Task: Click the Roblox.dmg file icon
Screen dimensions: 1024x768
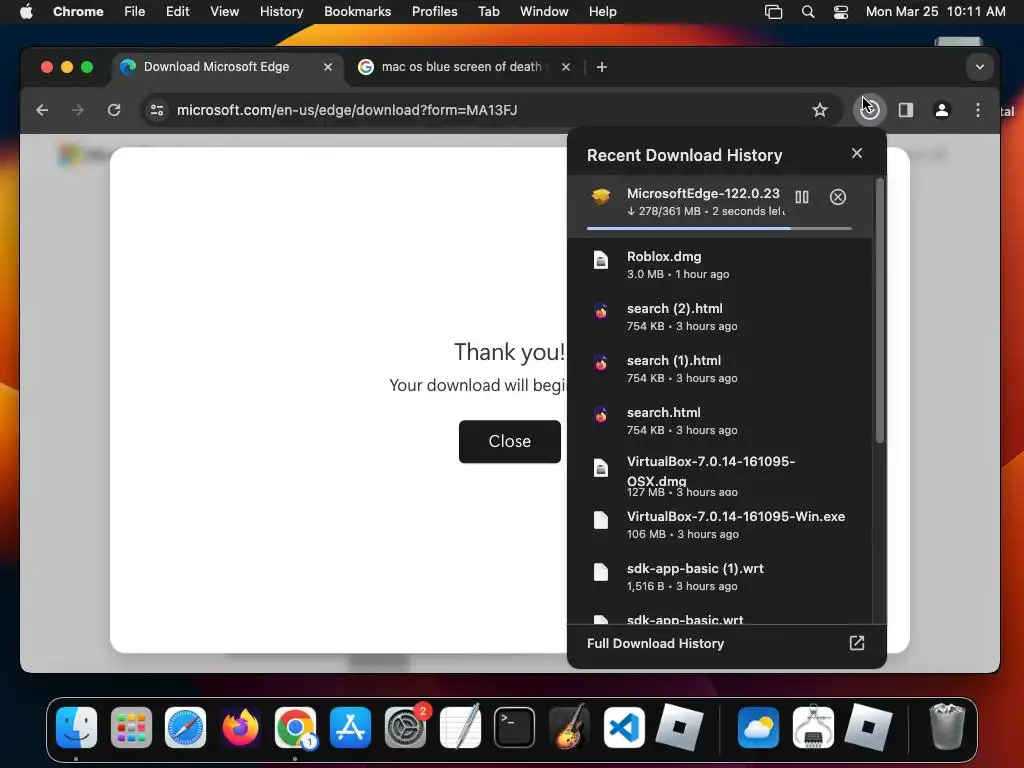Action: coord(601,260)
